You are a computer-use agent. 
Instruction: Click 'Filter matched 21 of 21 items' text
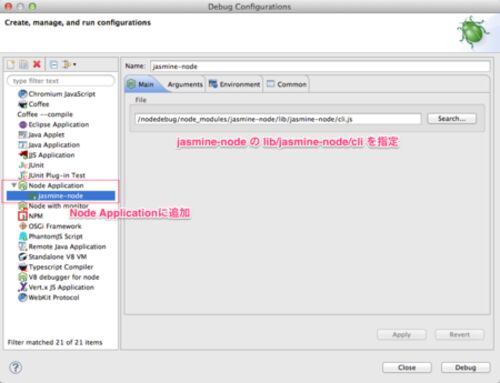(55, 342)
